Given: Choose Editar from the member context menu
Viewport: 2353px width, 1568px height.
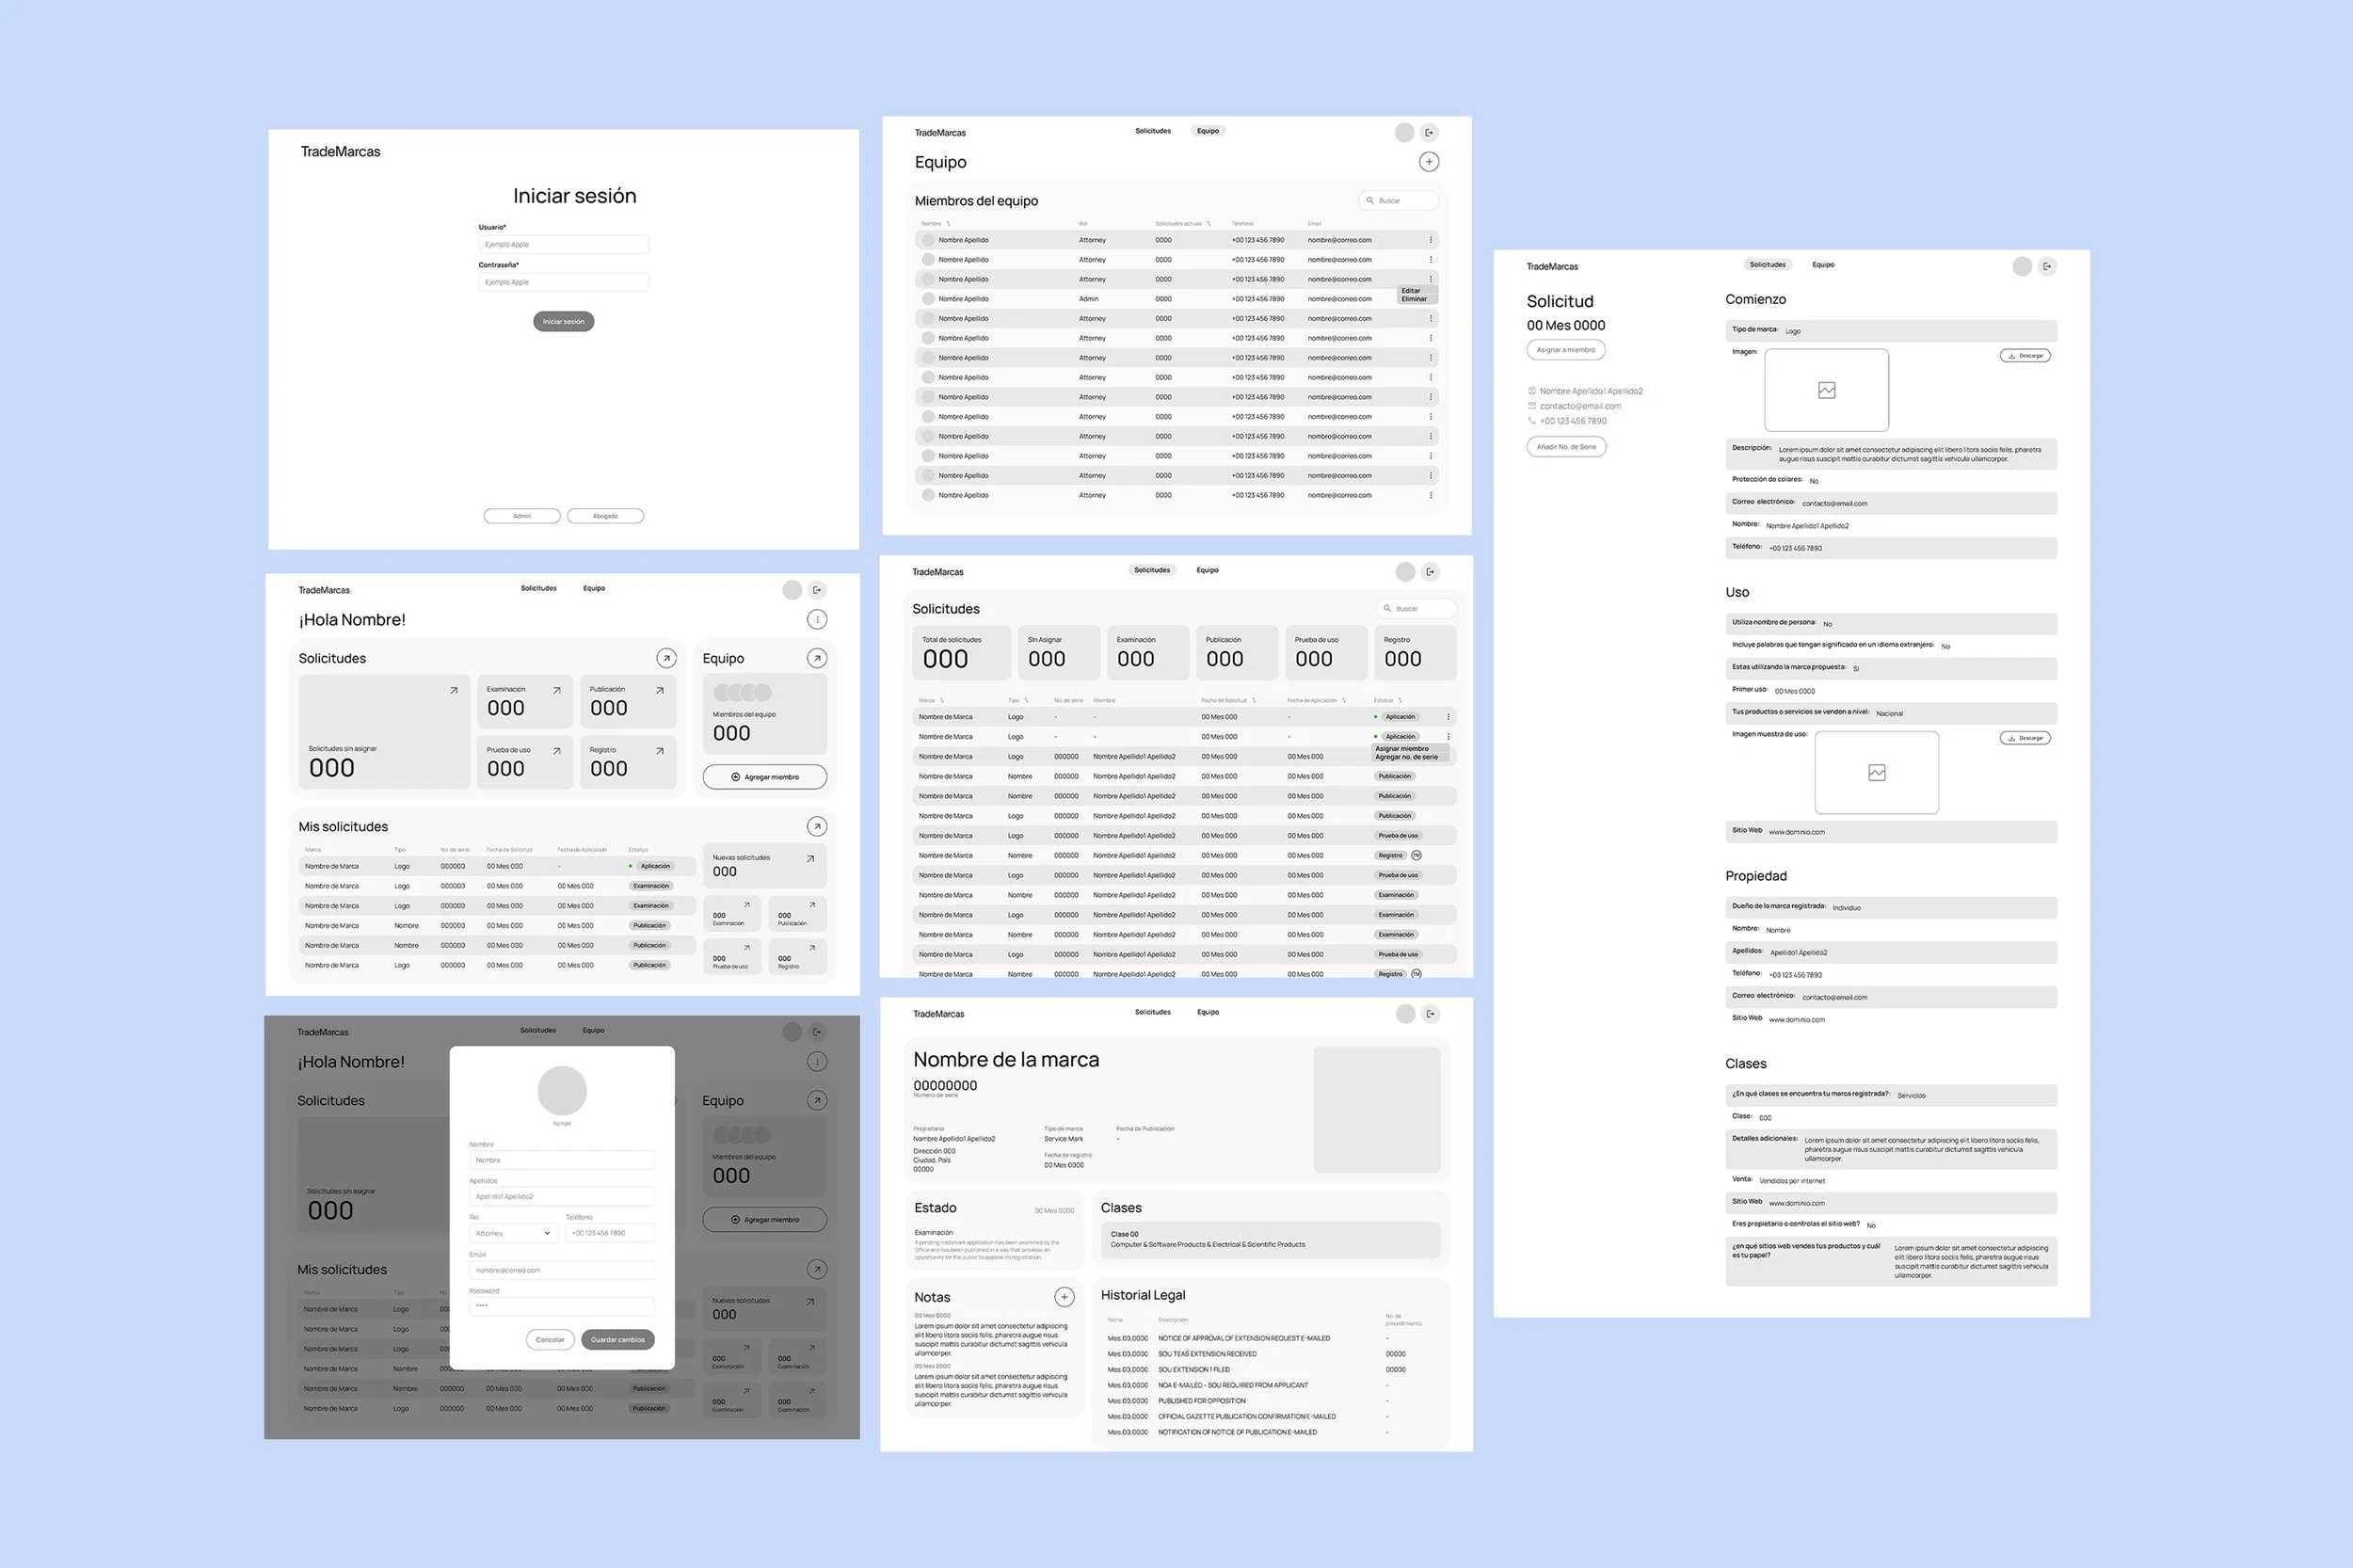Looking at the screenshot, I should [1411, 291].
